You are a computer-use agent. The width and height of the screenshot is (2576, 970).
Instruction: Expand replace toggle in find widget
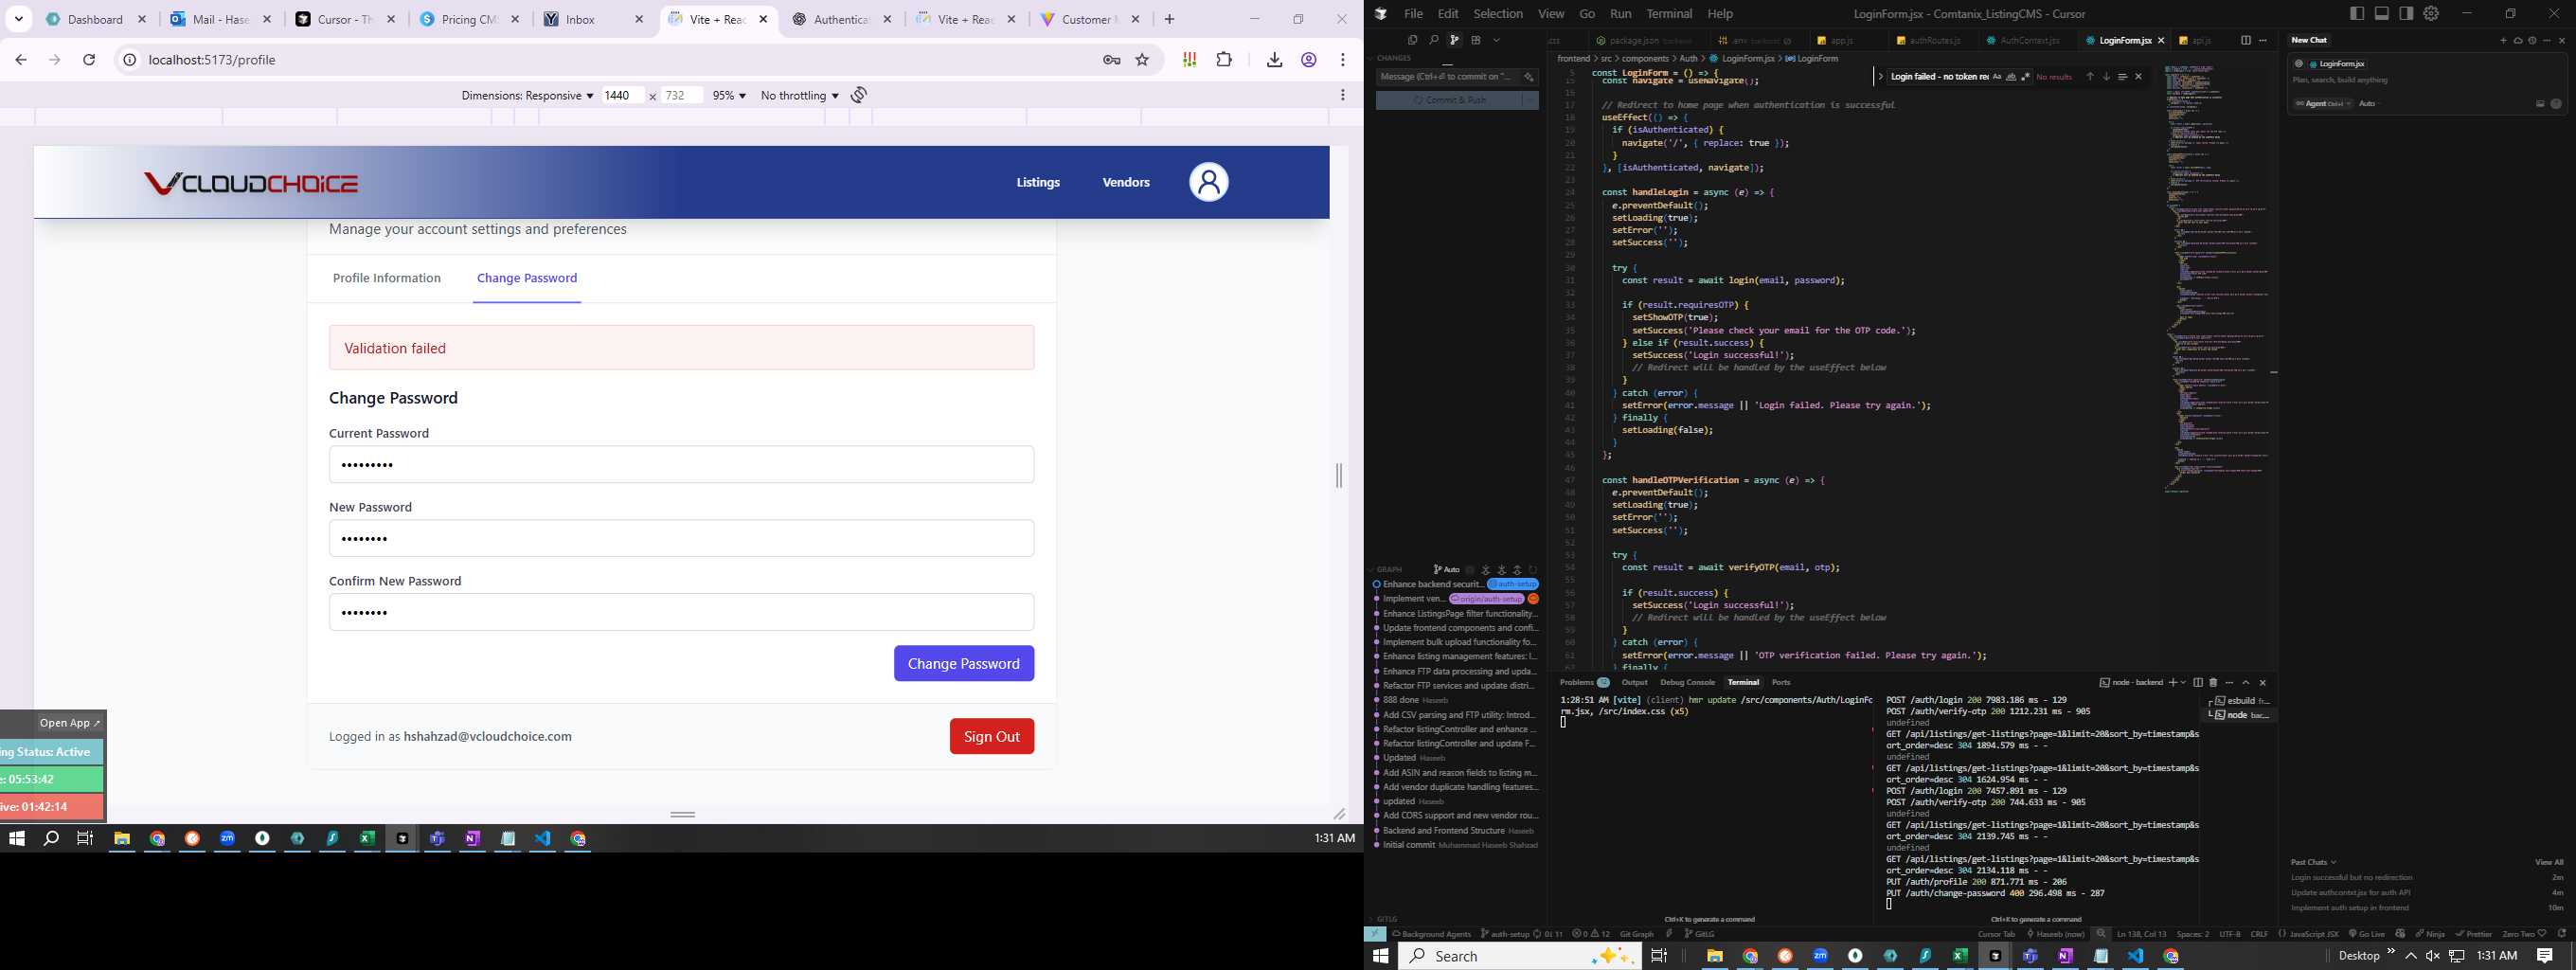[1881, 77]
